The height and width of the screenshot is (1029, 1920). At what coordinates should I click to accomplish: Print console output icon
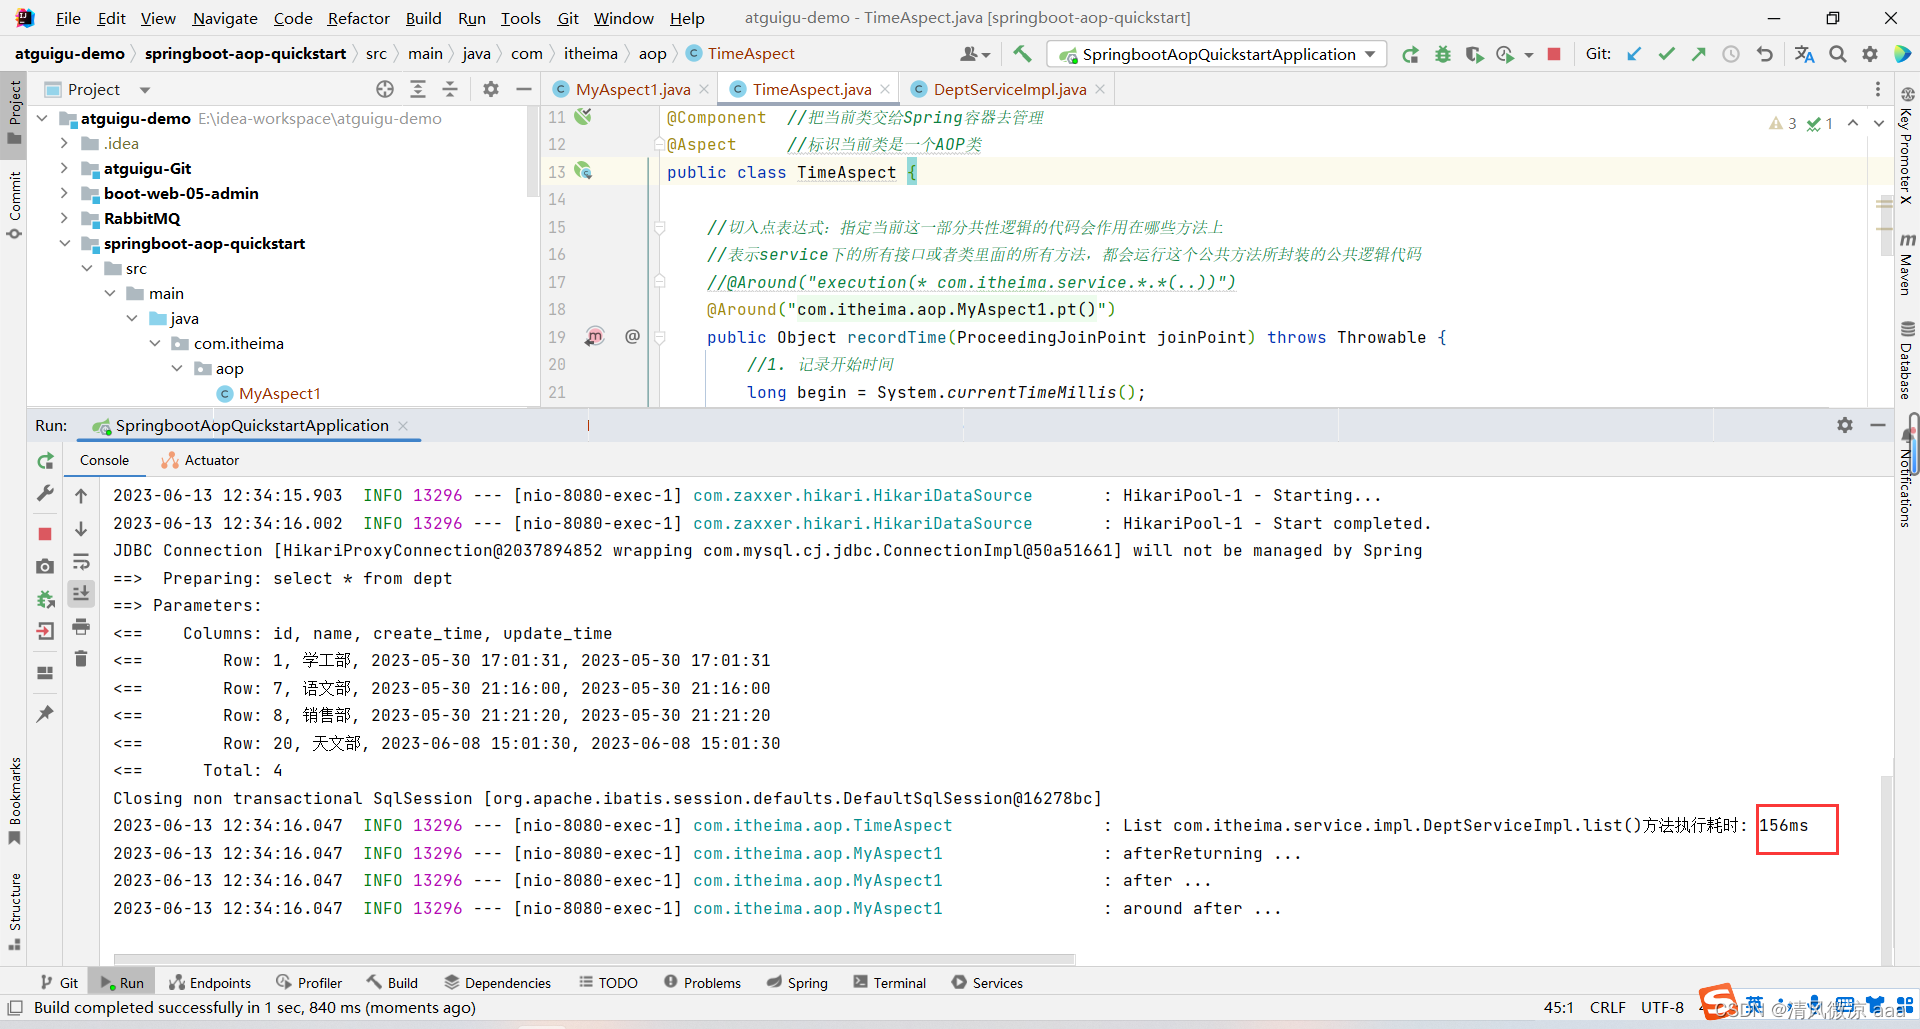coord(81,627)
